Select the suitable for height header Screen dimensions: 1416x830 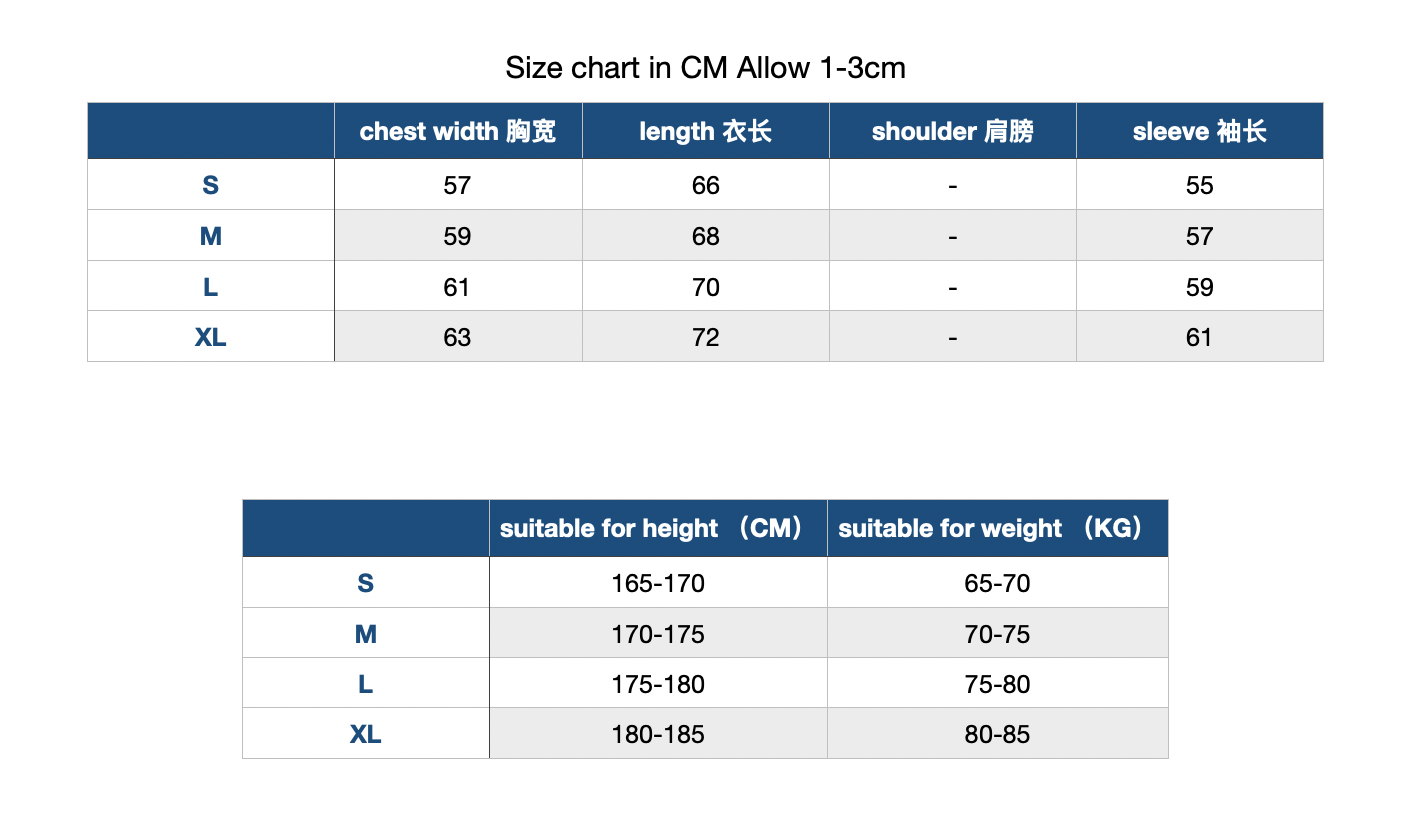[658, 528]
